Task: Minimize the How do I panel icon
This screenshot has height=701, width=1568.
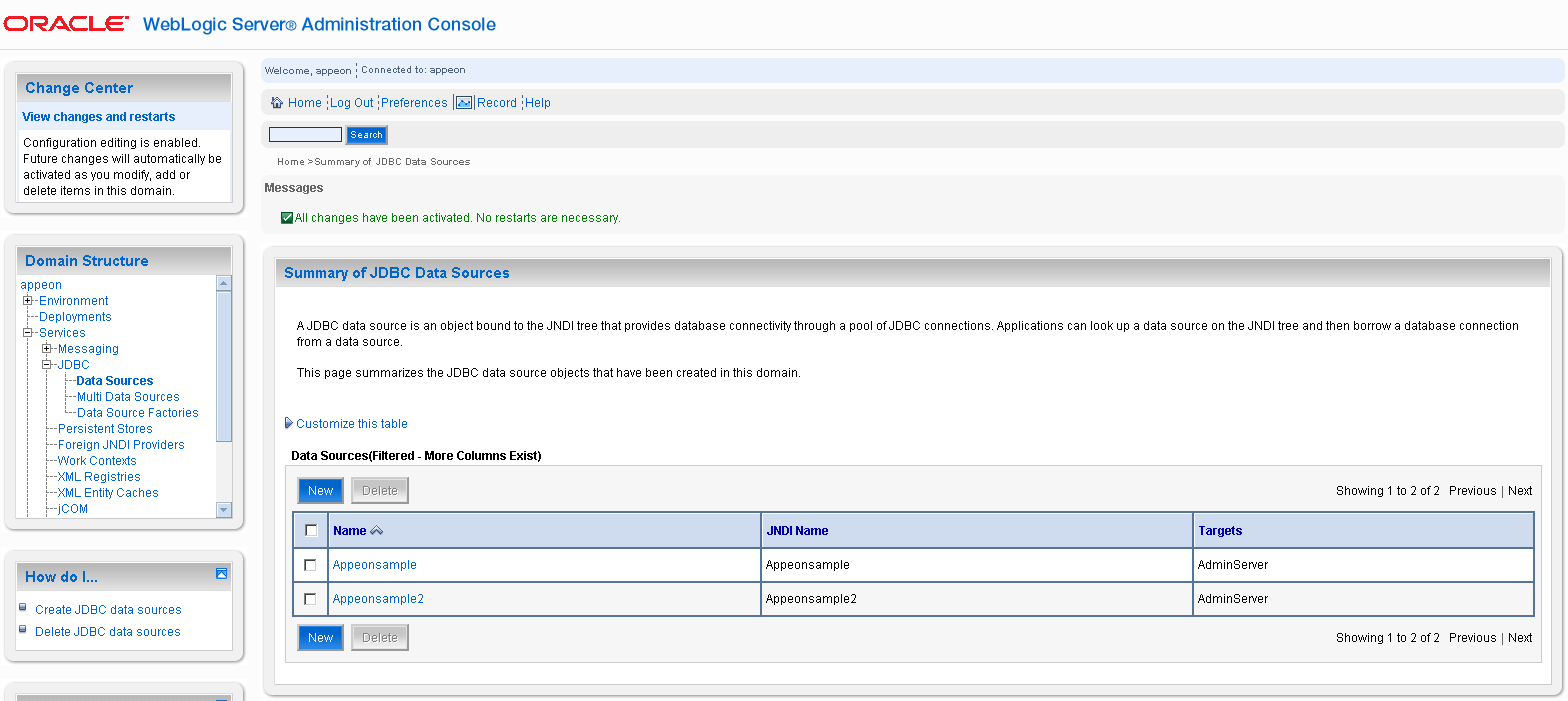Action: tap(222, 574)
